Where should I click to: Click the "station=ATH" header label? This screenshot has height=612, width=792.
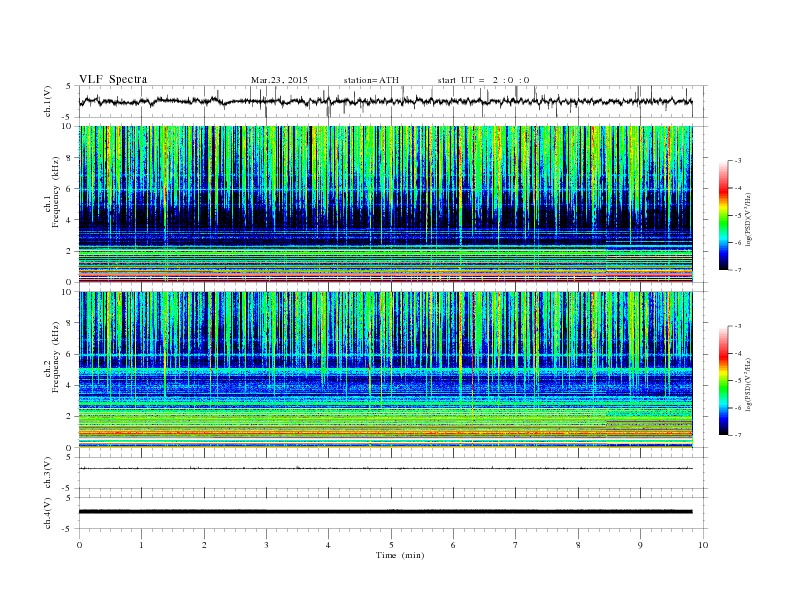pyautogui.click(x=371, y=80)
